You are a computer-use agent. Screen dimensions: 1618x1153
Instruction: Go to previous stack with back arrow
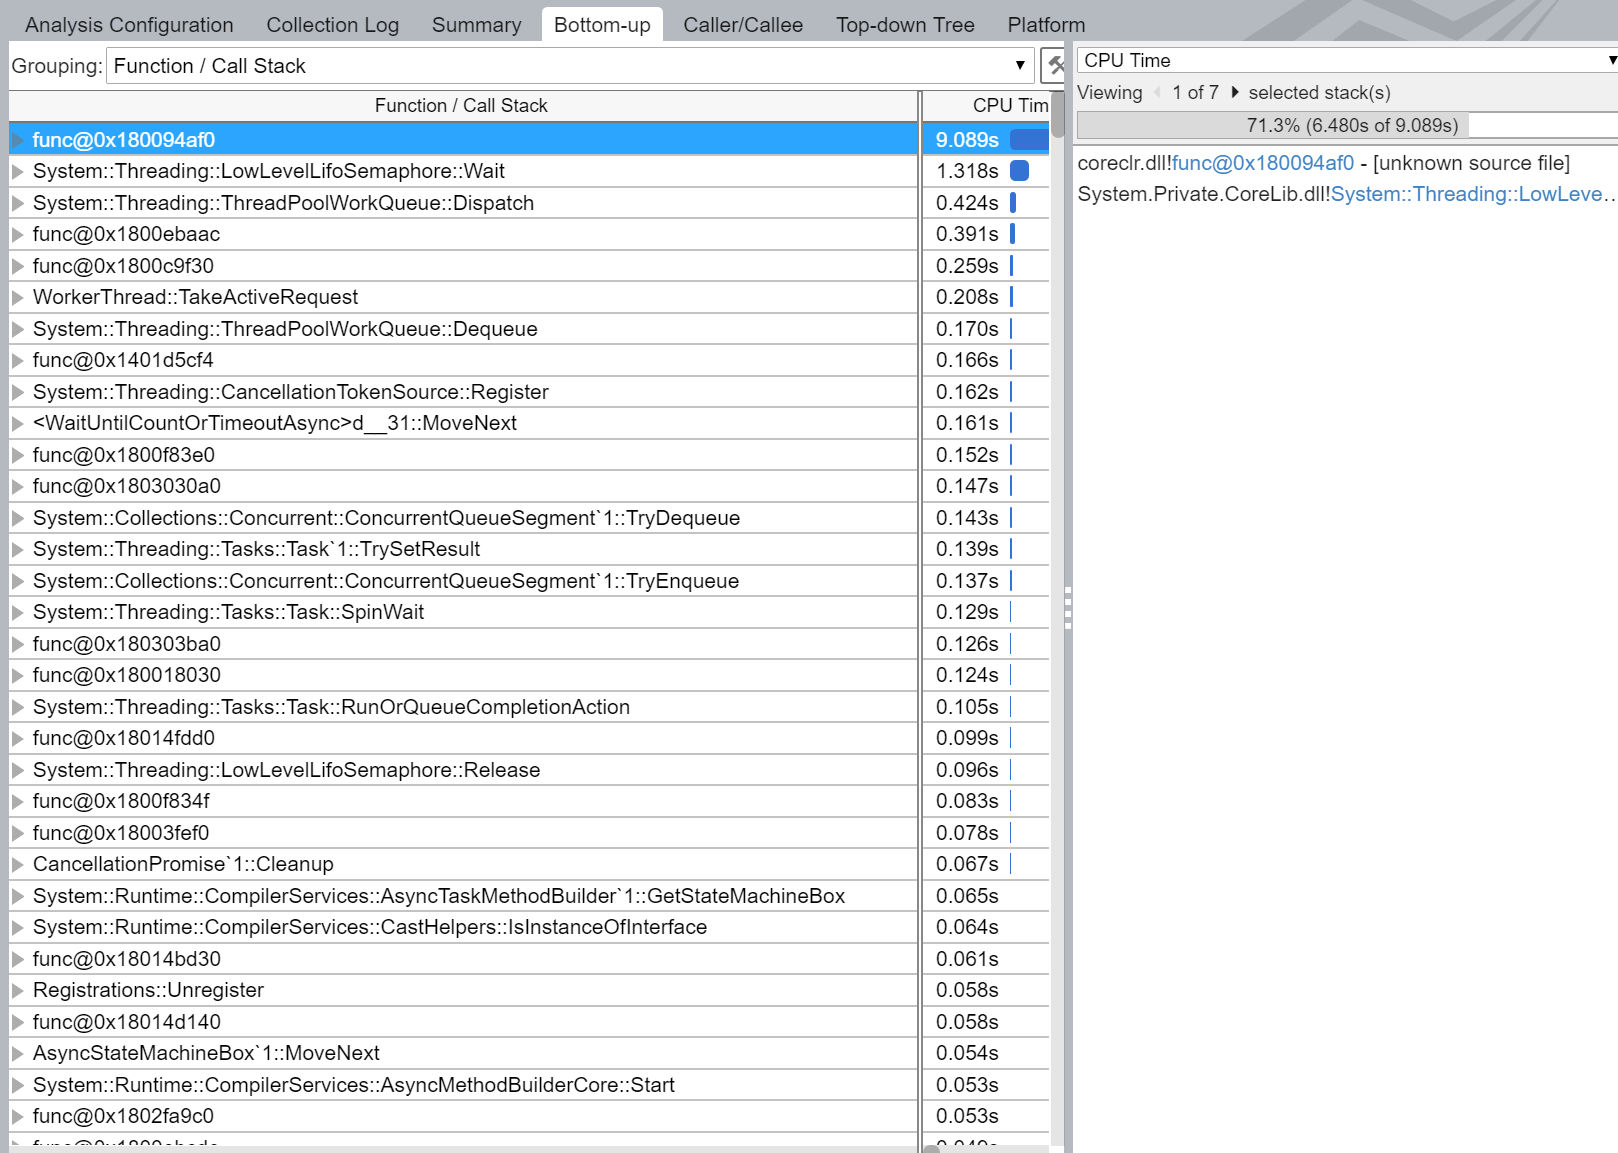(1158, 92)
